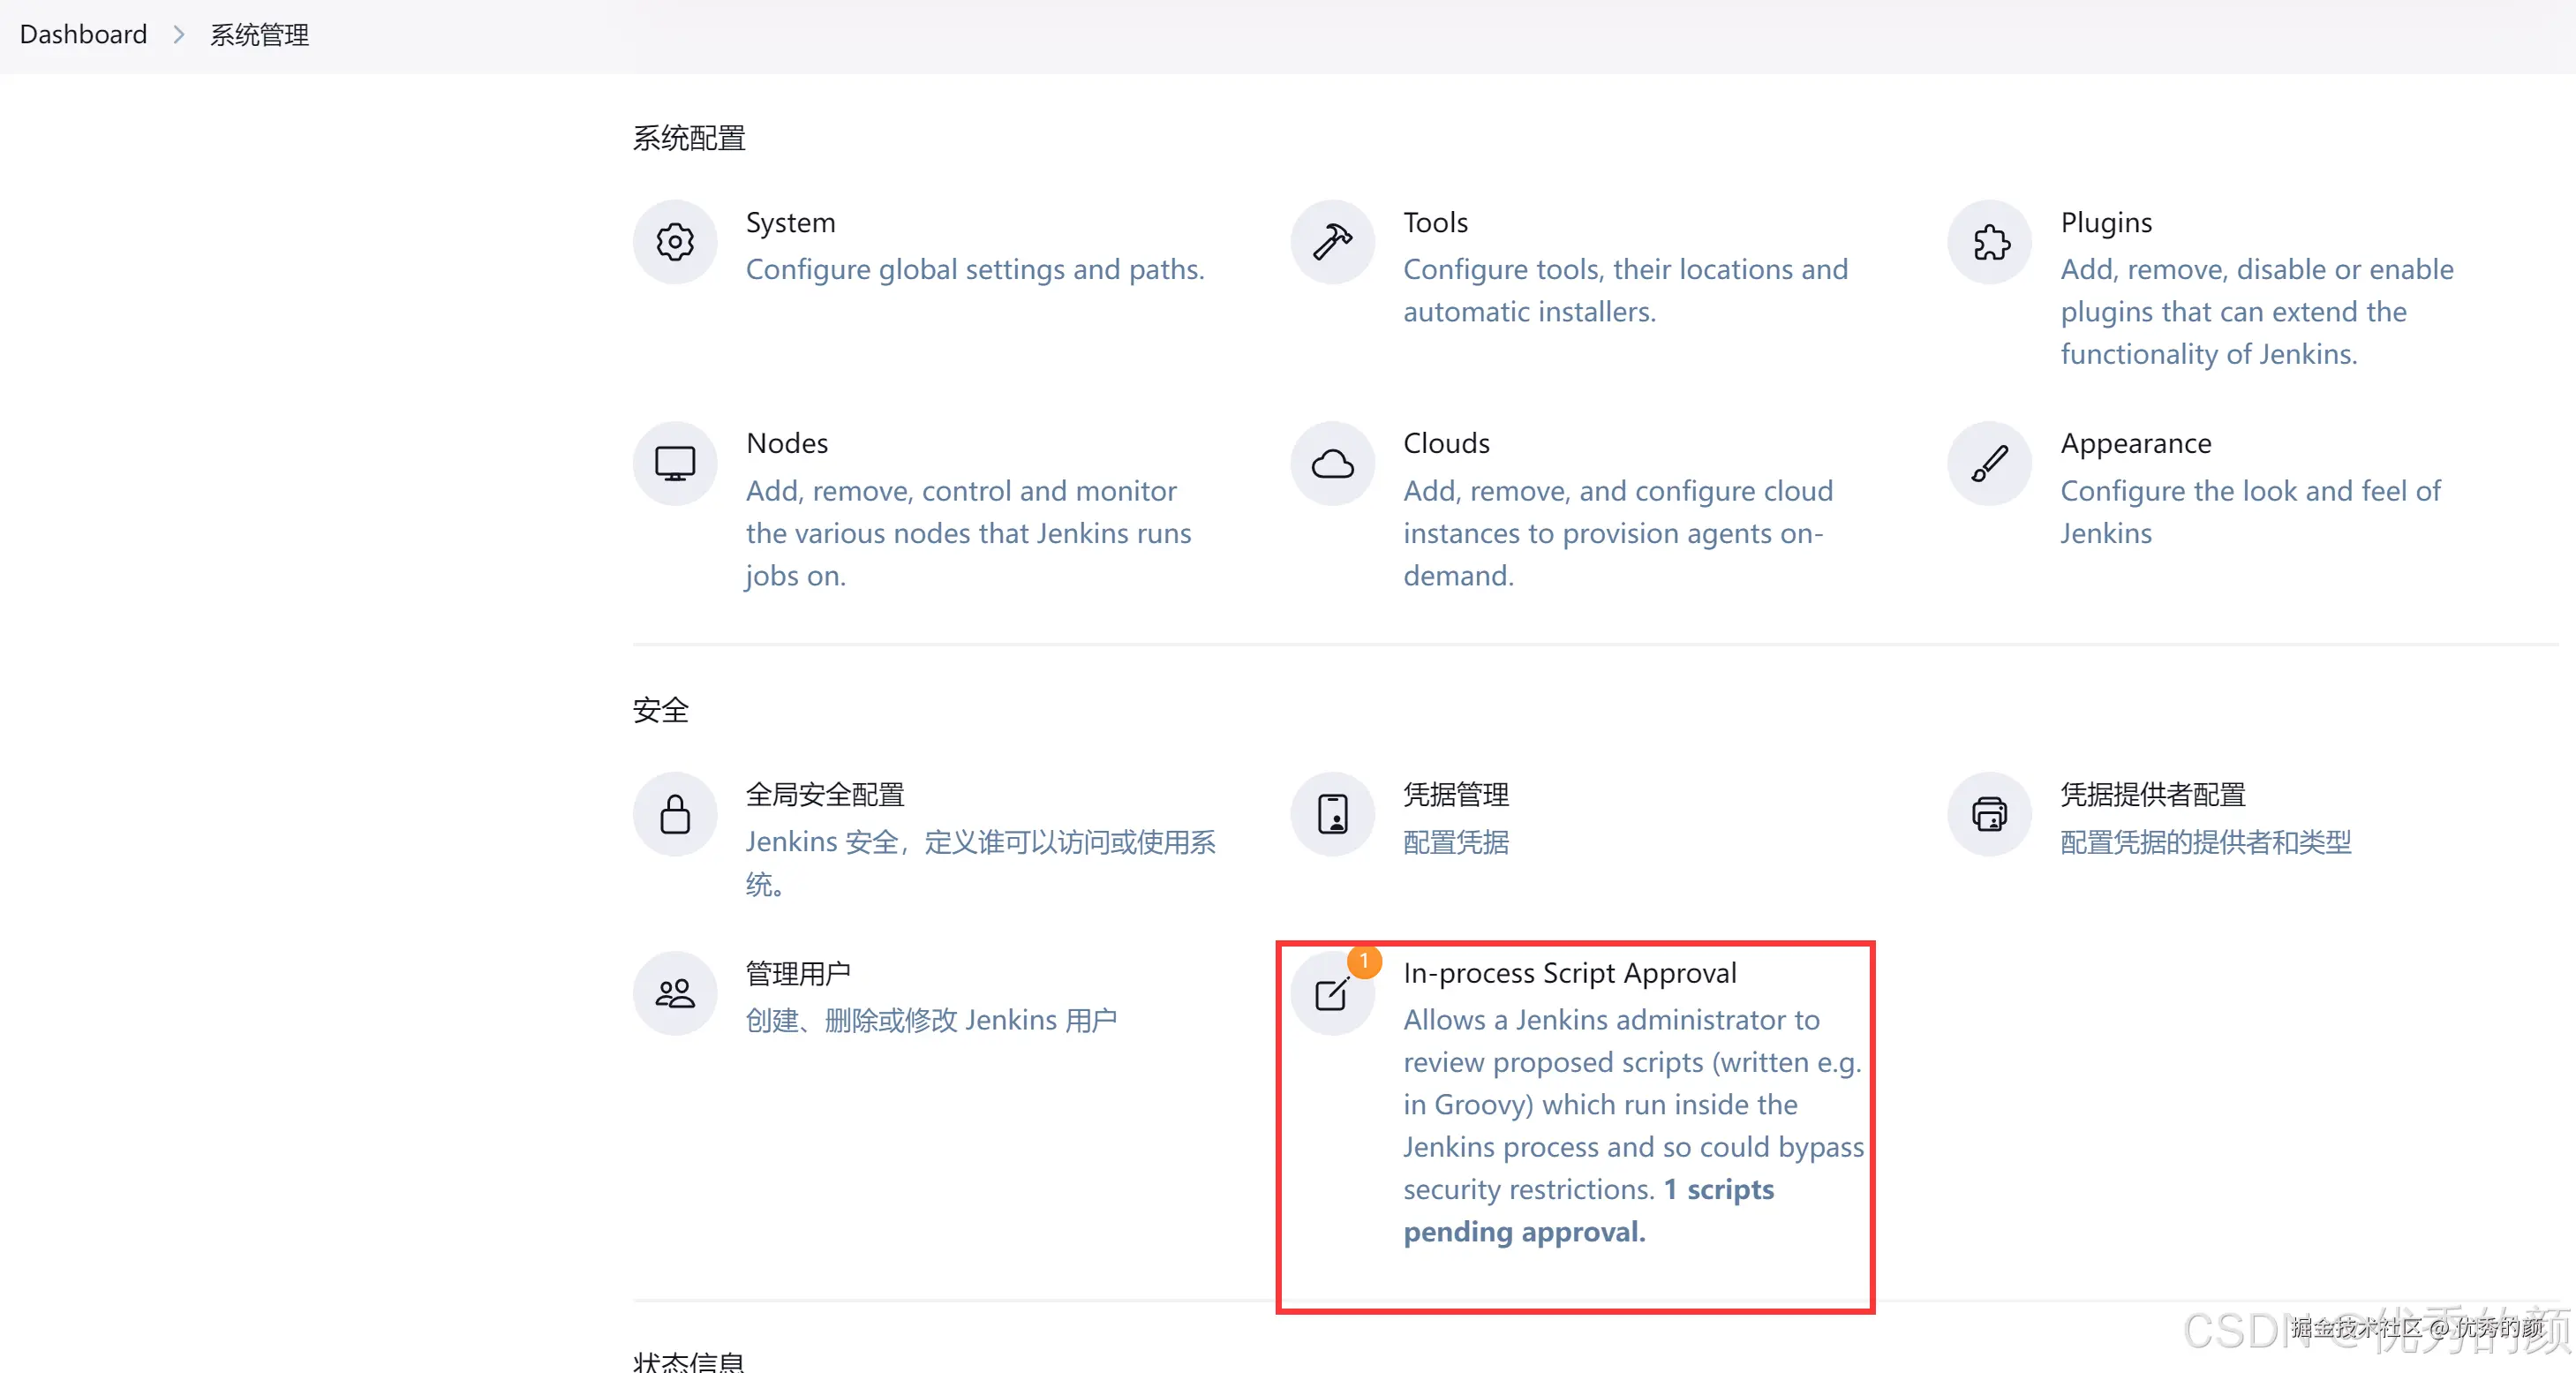Click the 安全 section heading
The image size is (2576, 1373).
[661, 710]
